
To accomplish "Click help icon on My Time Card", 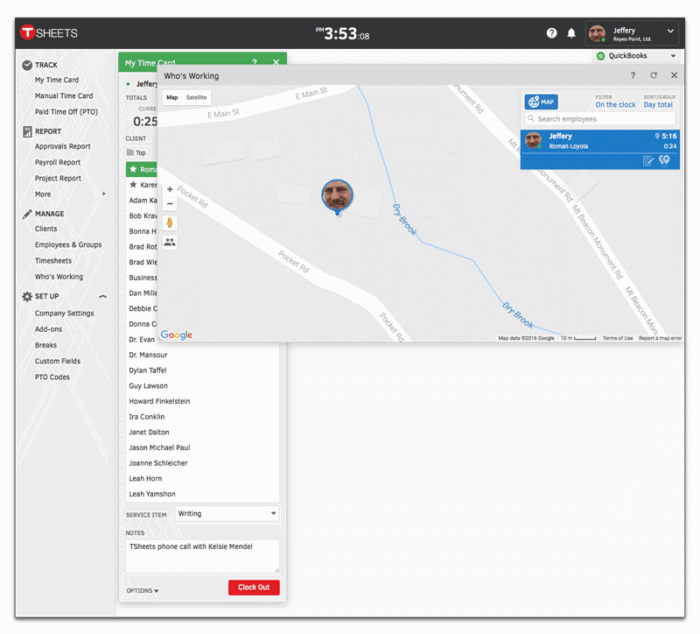I will point(254,62).
